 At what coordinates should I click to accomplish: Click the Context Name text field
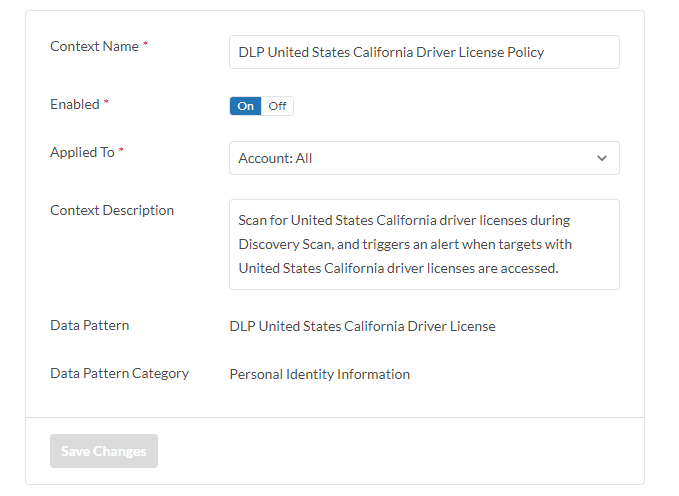(424, 52)
